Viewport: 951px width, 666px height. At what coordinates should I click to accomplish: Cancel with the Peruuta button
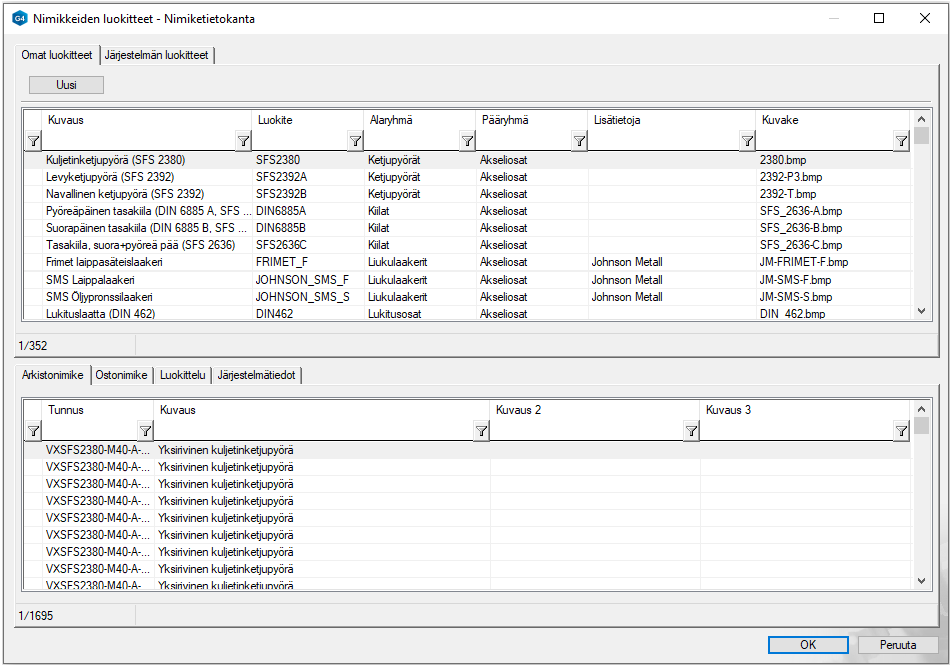pyautogui.click(x=898, y=645)
